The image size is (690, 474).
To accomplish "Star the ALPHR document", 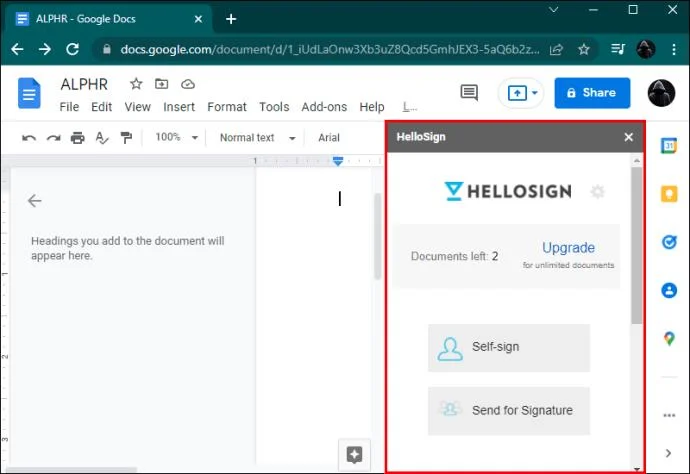I will [x=136, y=84].
